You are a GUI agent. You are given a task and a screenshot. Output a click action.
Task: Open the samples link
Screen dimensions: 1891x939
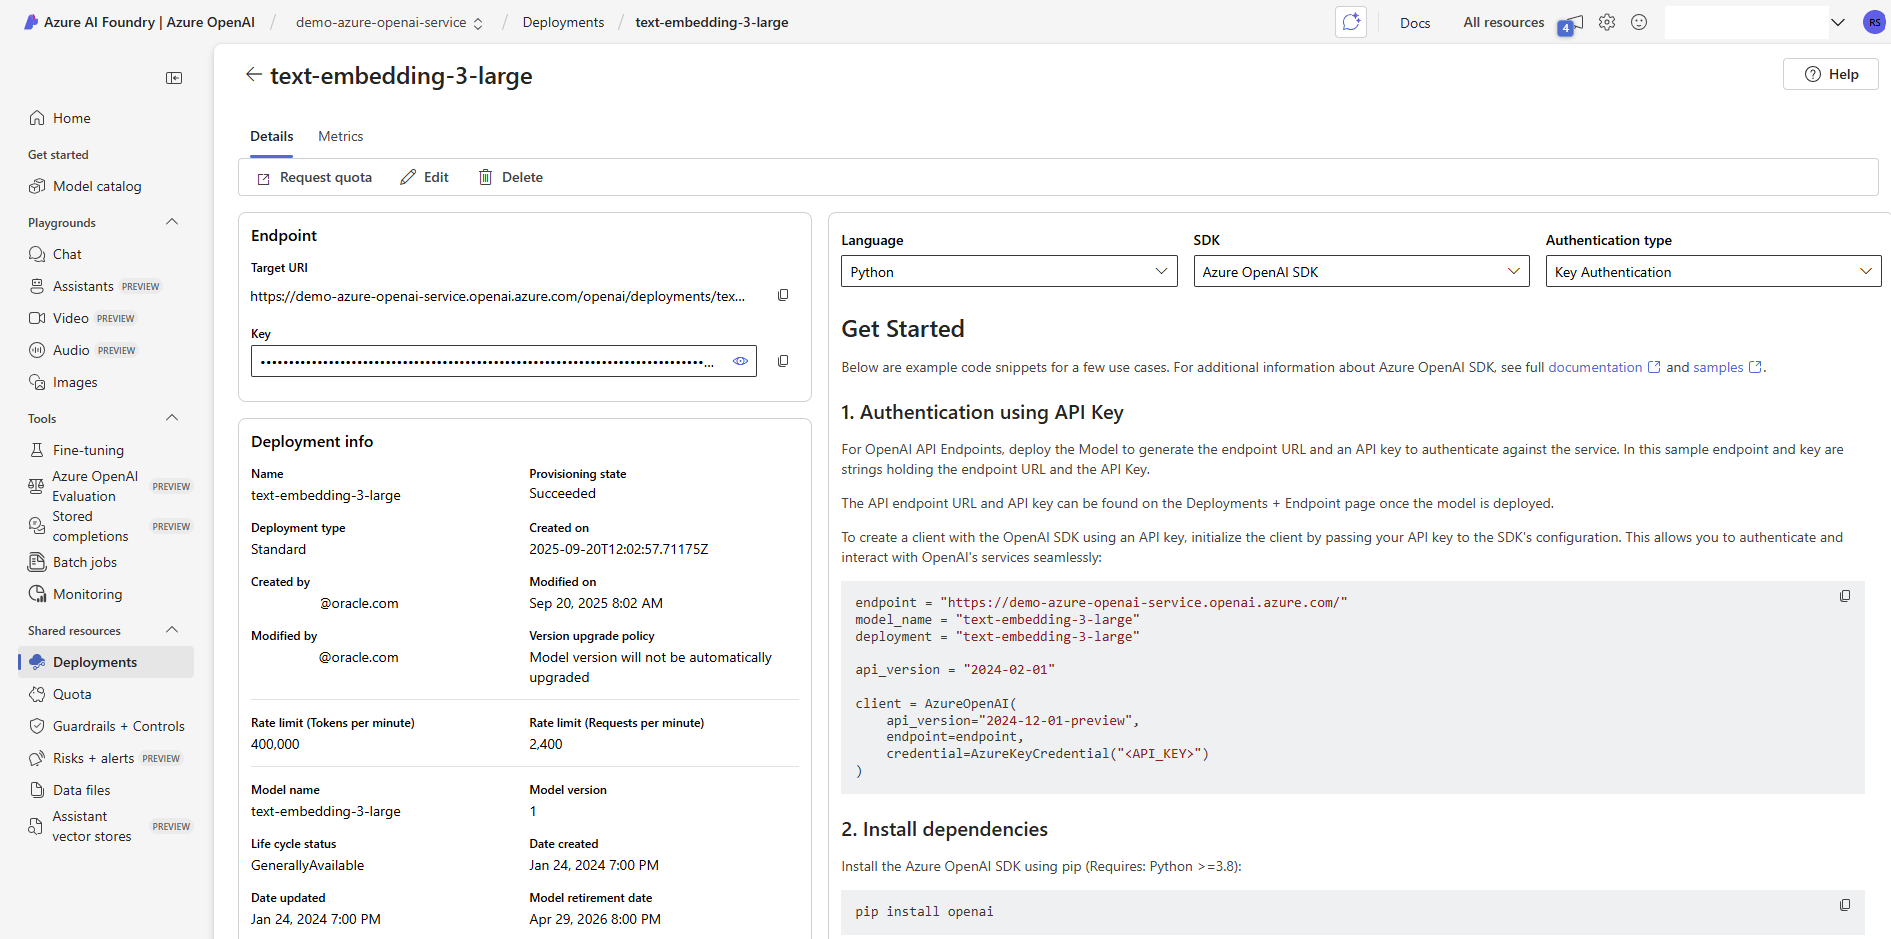coord(1718,367)
